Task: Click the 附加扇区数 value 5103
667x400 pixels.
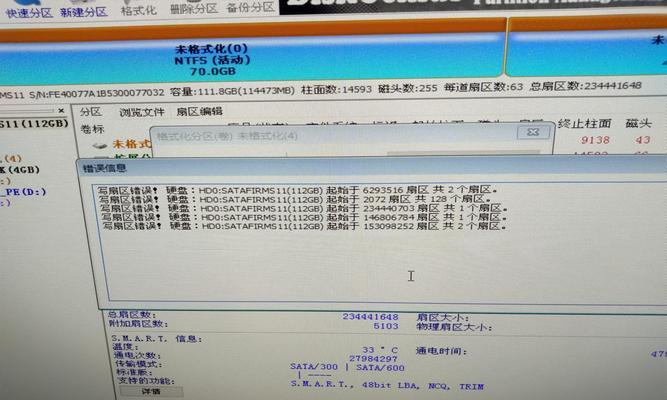Action: click(x=386, y=326)
